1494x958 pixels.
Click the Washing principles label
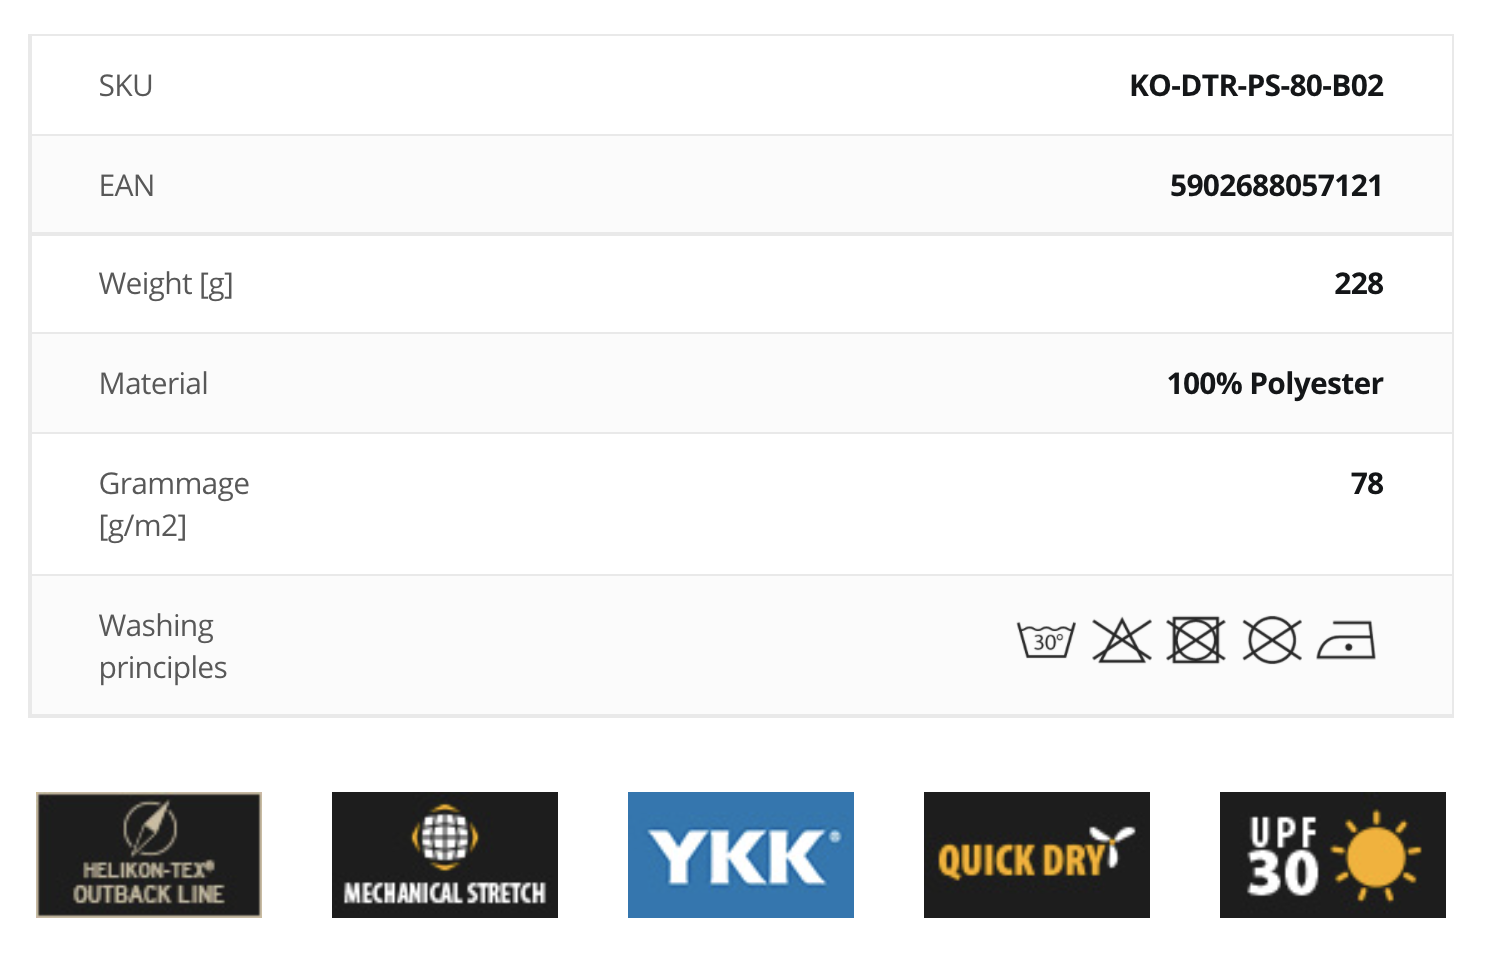(163, 646)
